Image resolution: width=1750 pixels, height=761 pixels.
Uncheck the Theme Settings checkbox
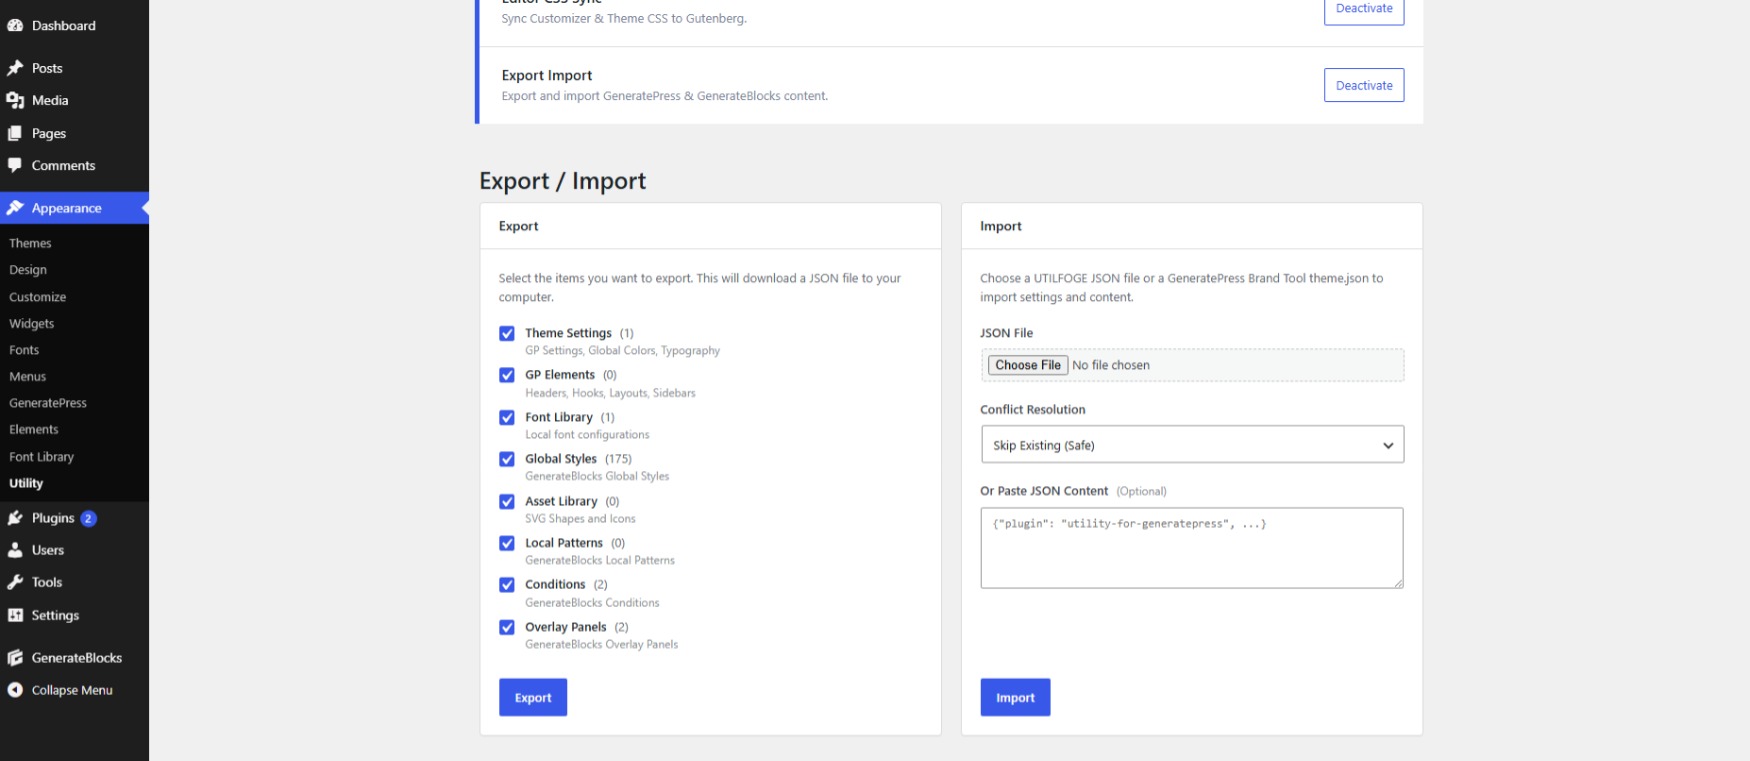507,334
